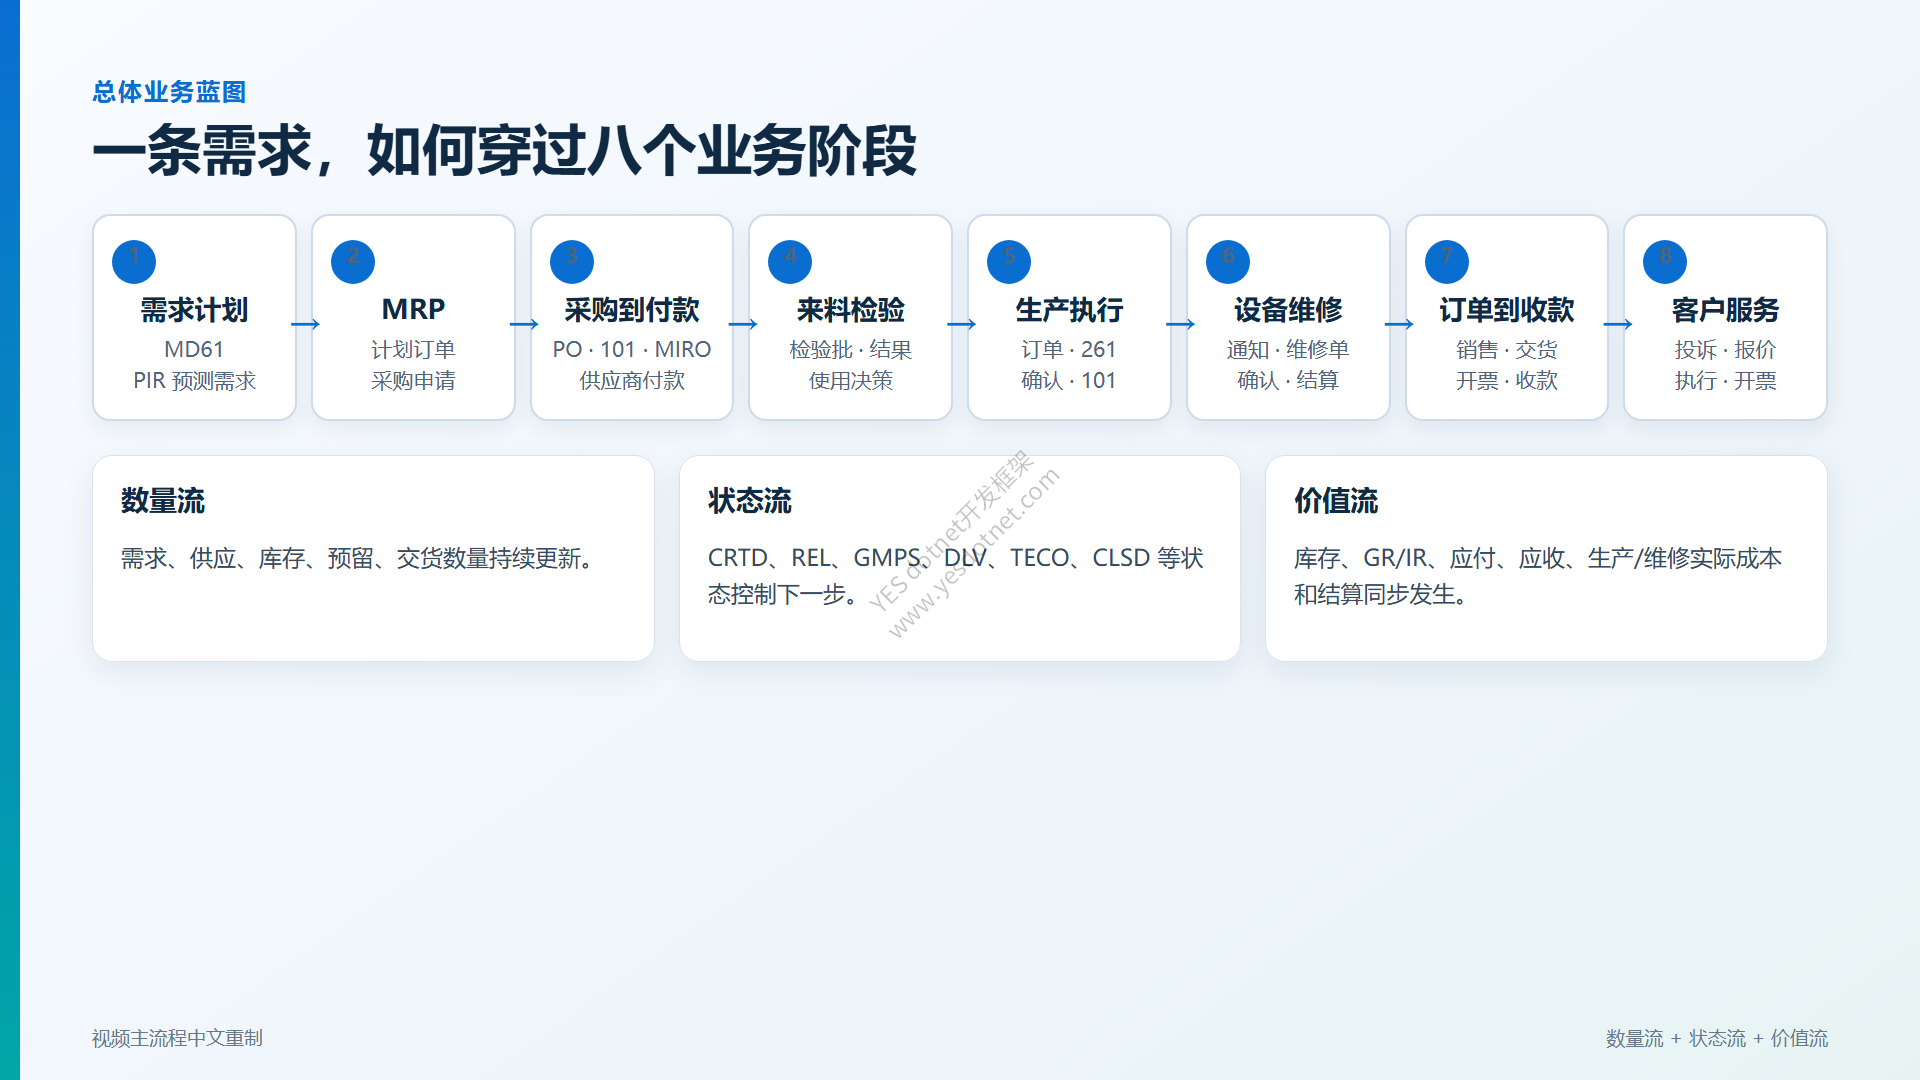Click the 数量流 description starting with 需求、供应
This screenshot has width=1920, height=1080.
tap(360, 558)
